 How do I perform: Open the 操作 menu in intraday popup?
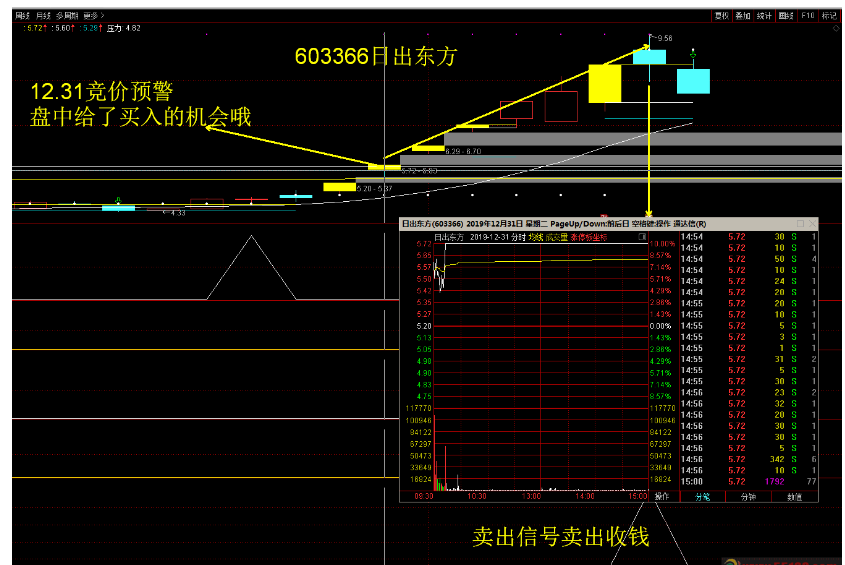click(x=661, y=496)
